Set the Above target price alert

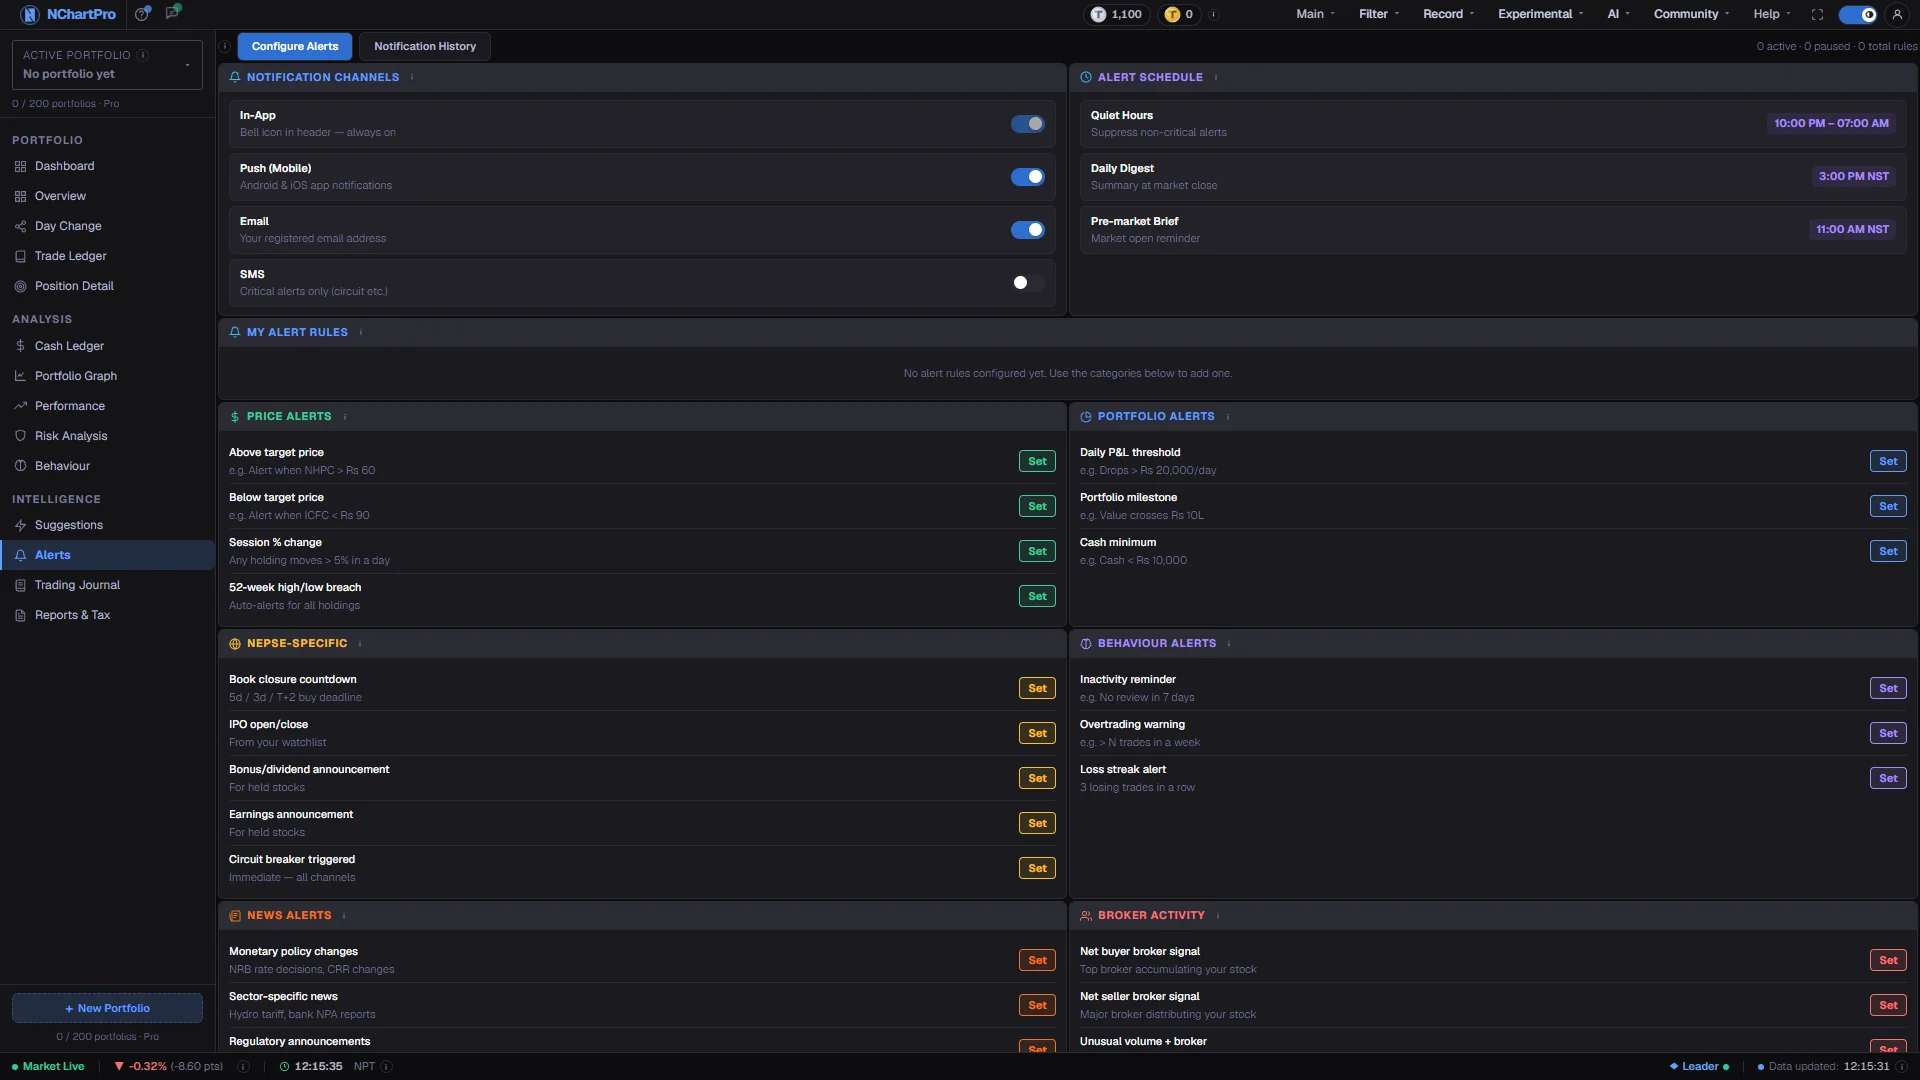[1037, 461]
